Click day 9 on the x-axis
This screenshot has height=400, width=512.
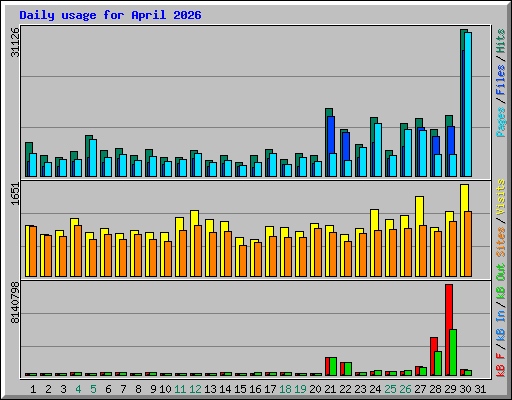(x=153, y=389)
